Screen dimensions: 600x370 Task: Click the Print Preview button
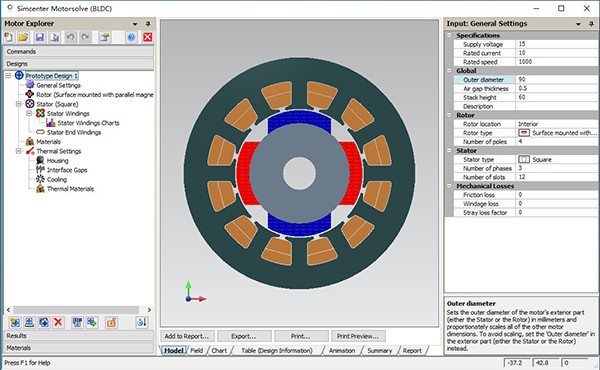point(358,336)
